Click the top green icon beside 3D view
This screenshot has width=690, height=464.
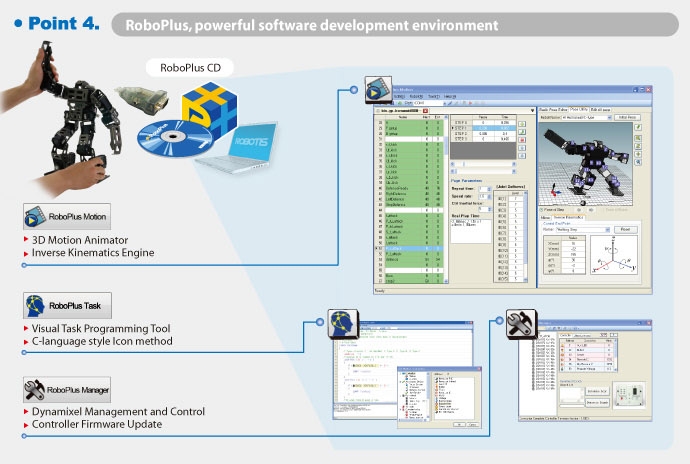638,127
